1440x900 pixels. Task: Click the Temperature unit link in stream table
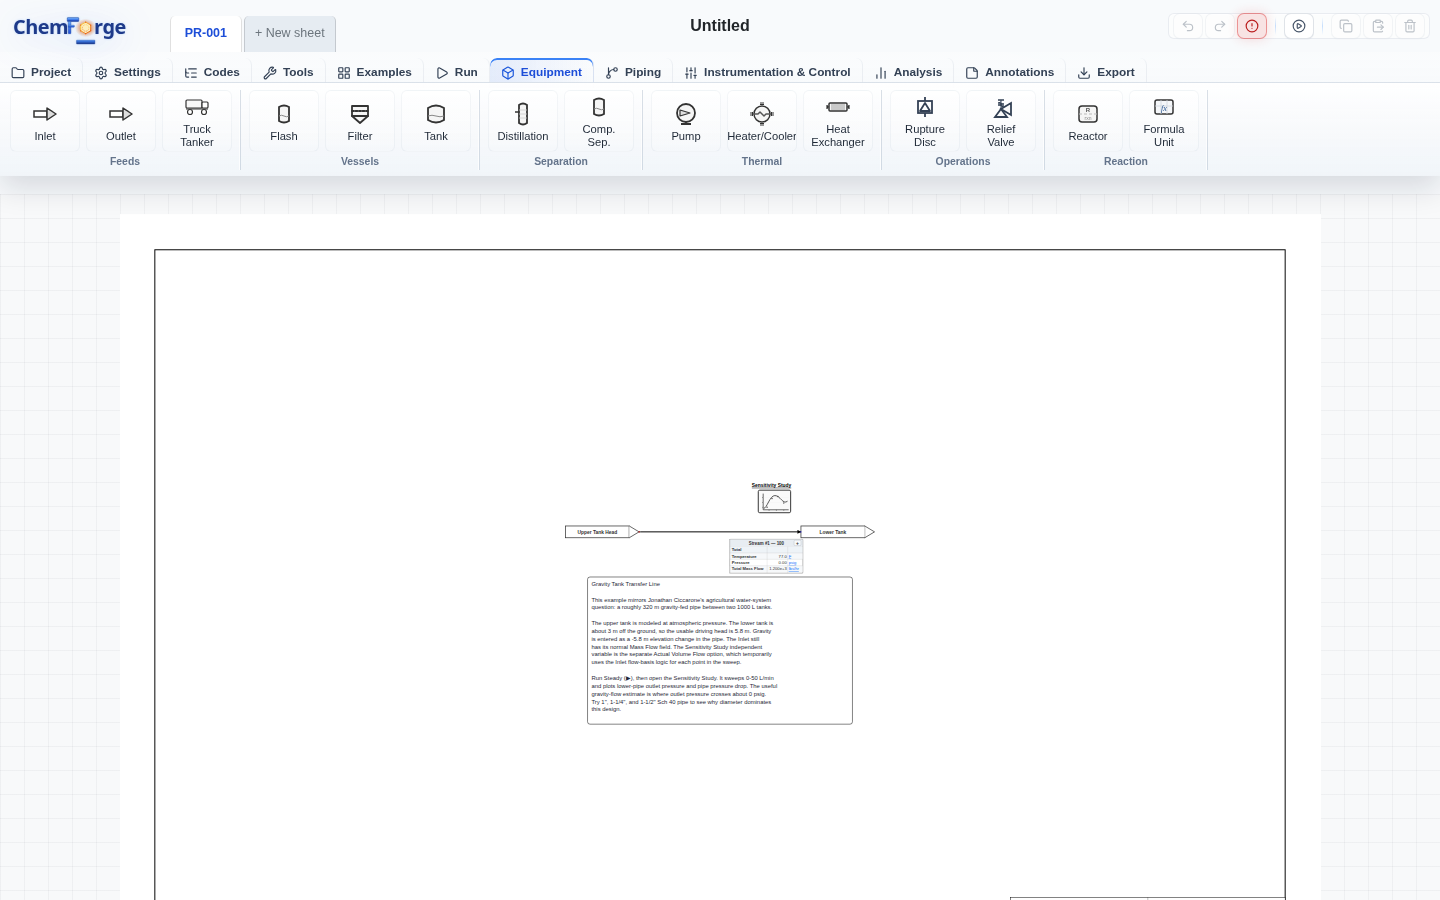(790, 556)
